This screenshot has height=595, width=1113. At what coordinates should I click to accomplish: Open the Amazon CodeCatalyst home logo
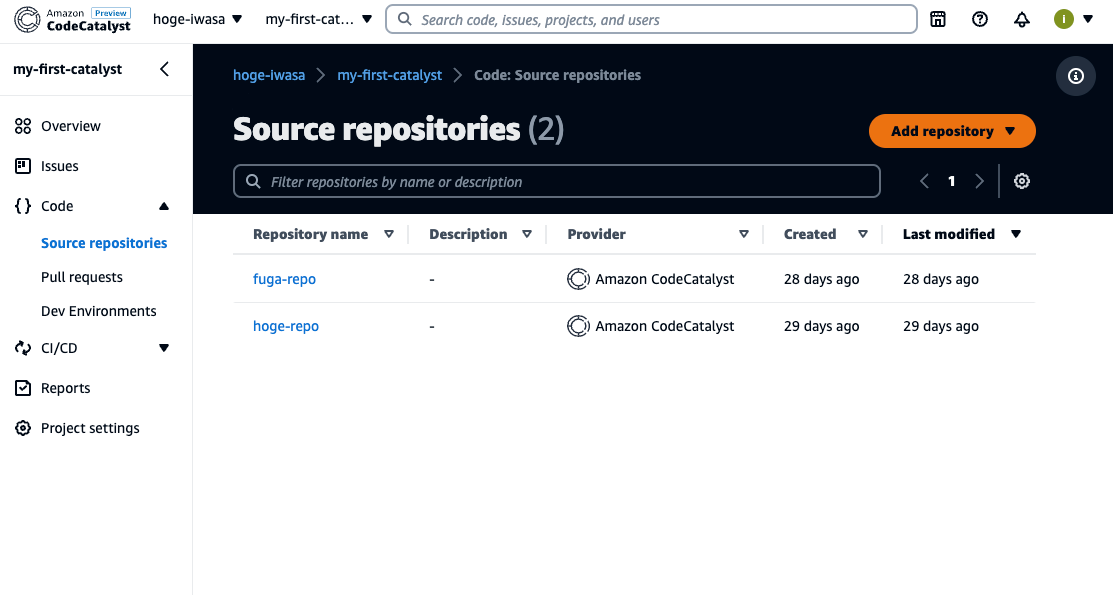pyautogui.click(x=72, y=20)
